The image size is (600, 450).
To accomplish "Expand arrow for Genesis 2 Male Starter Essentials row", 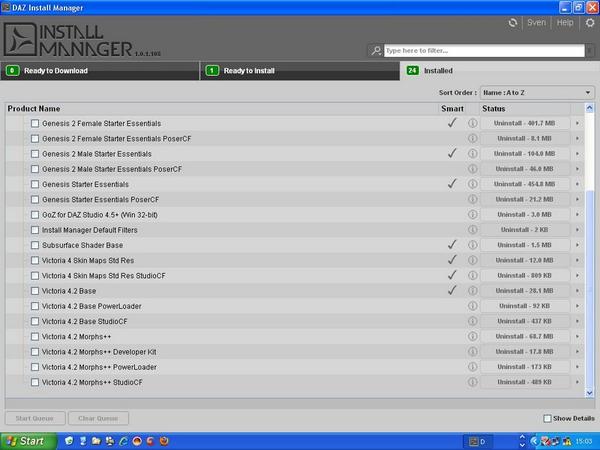I will click(x=577, y=154).
